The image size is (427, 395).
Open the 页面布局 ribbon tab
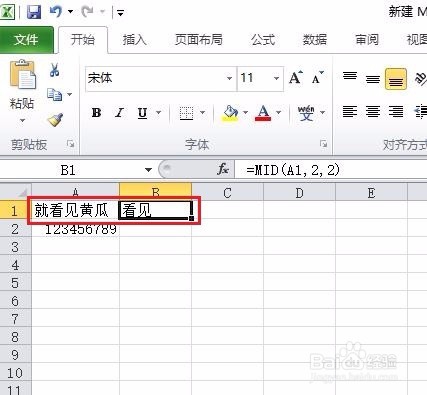pos(199,40)
